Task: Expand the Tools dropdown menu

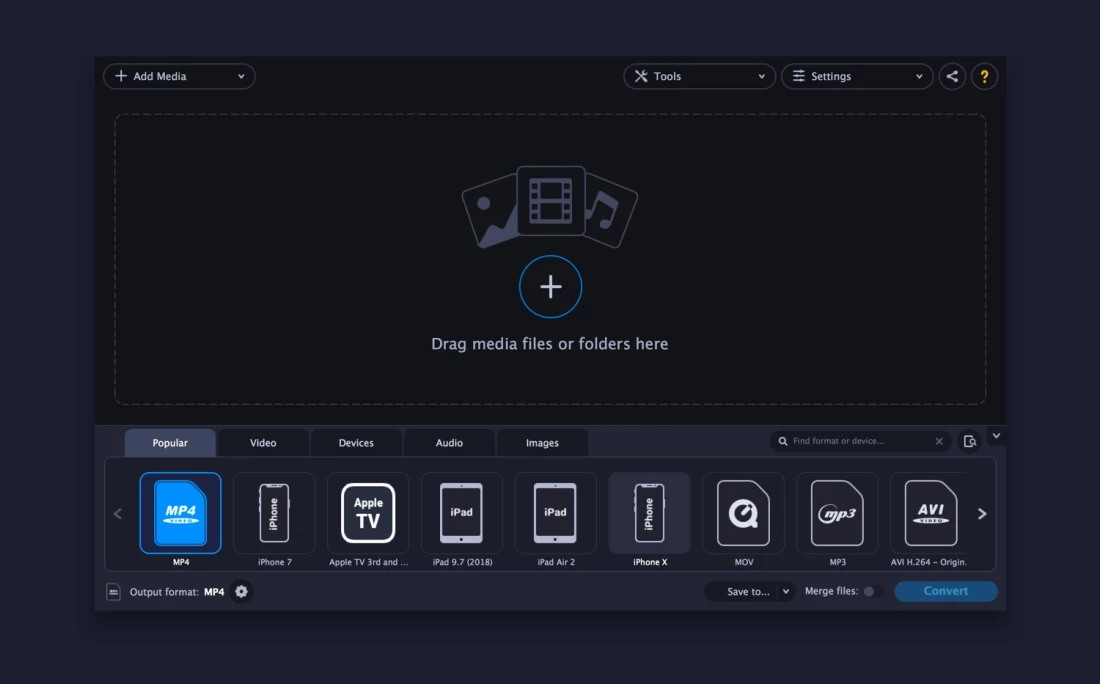Action: (699, 77)
